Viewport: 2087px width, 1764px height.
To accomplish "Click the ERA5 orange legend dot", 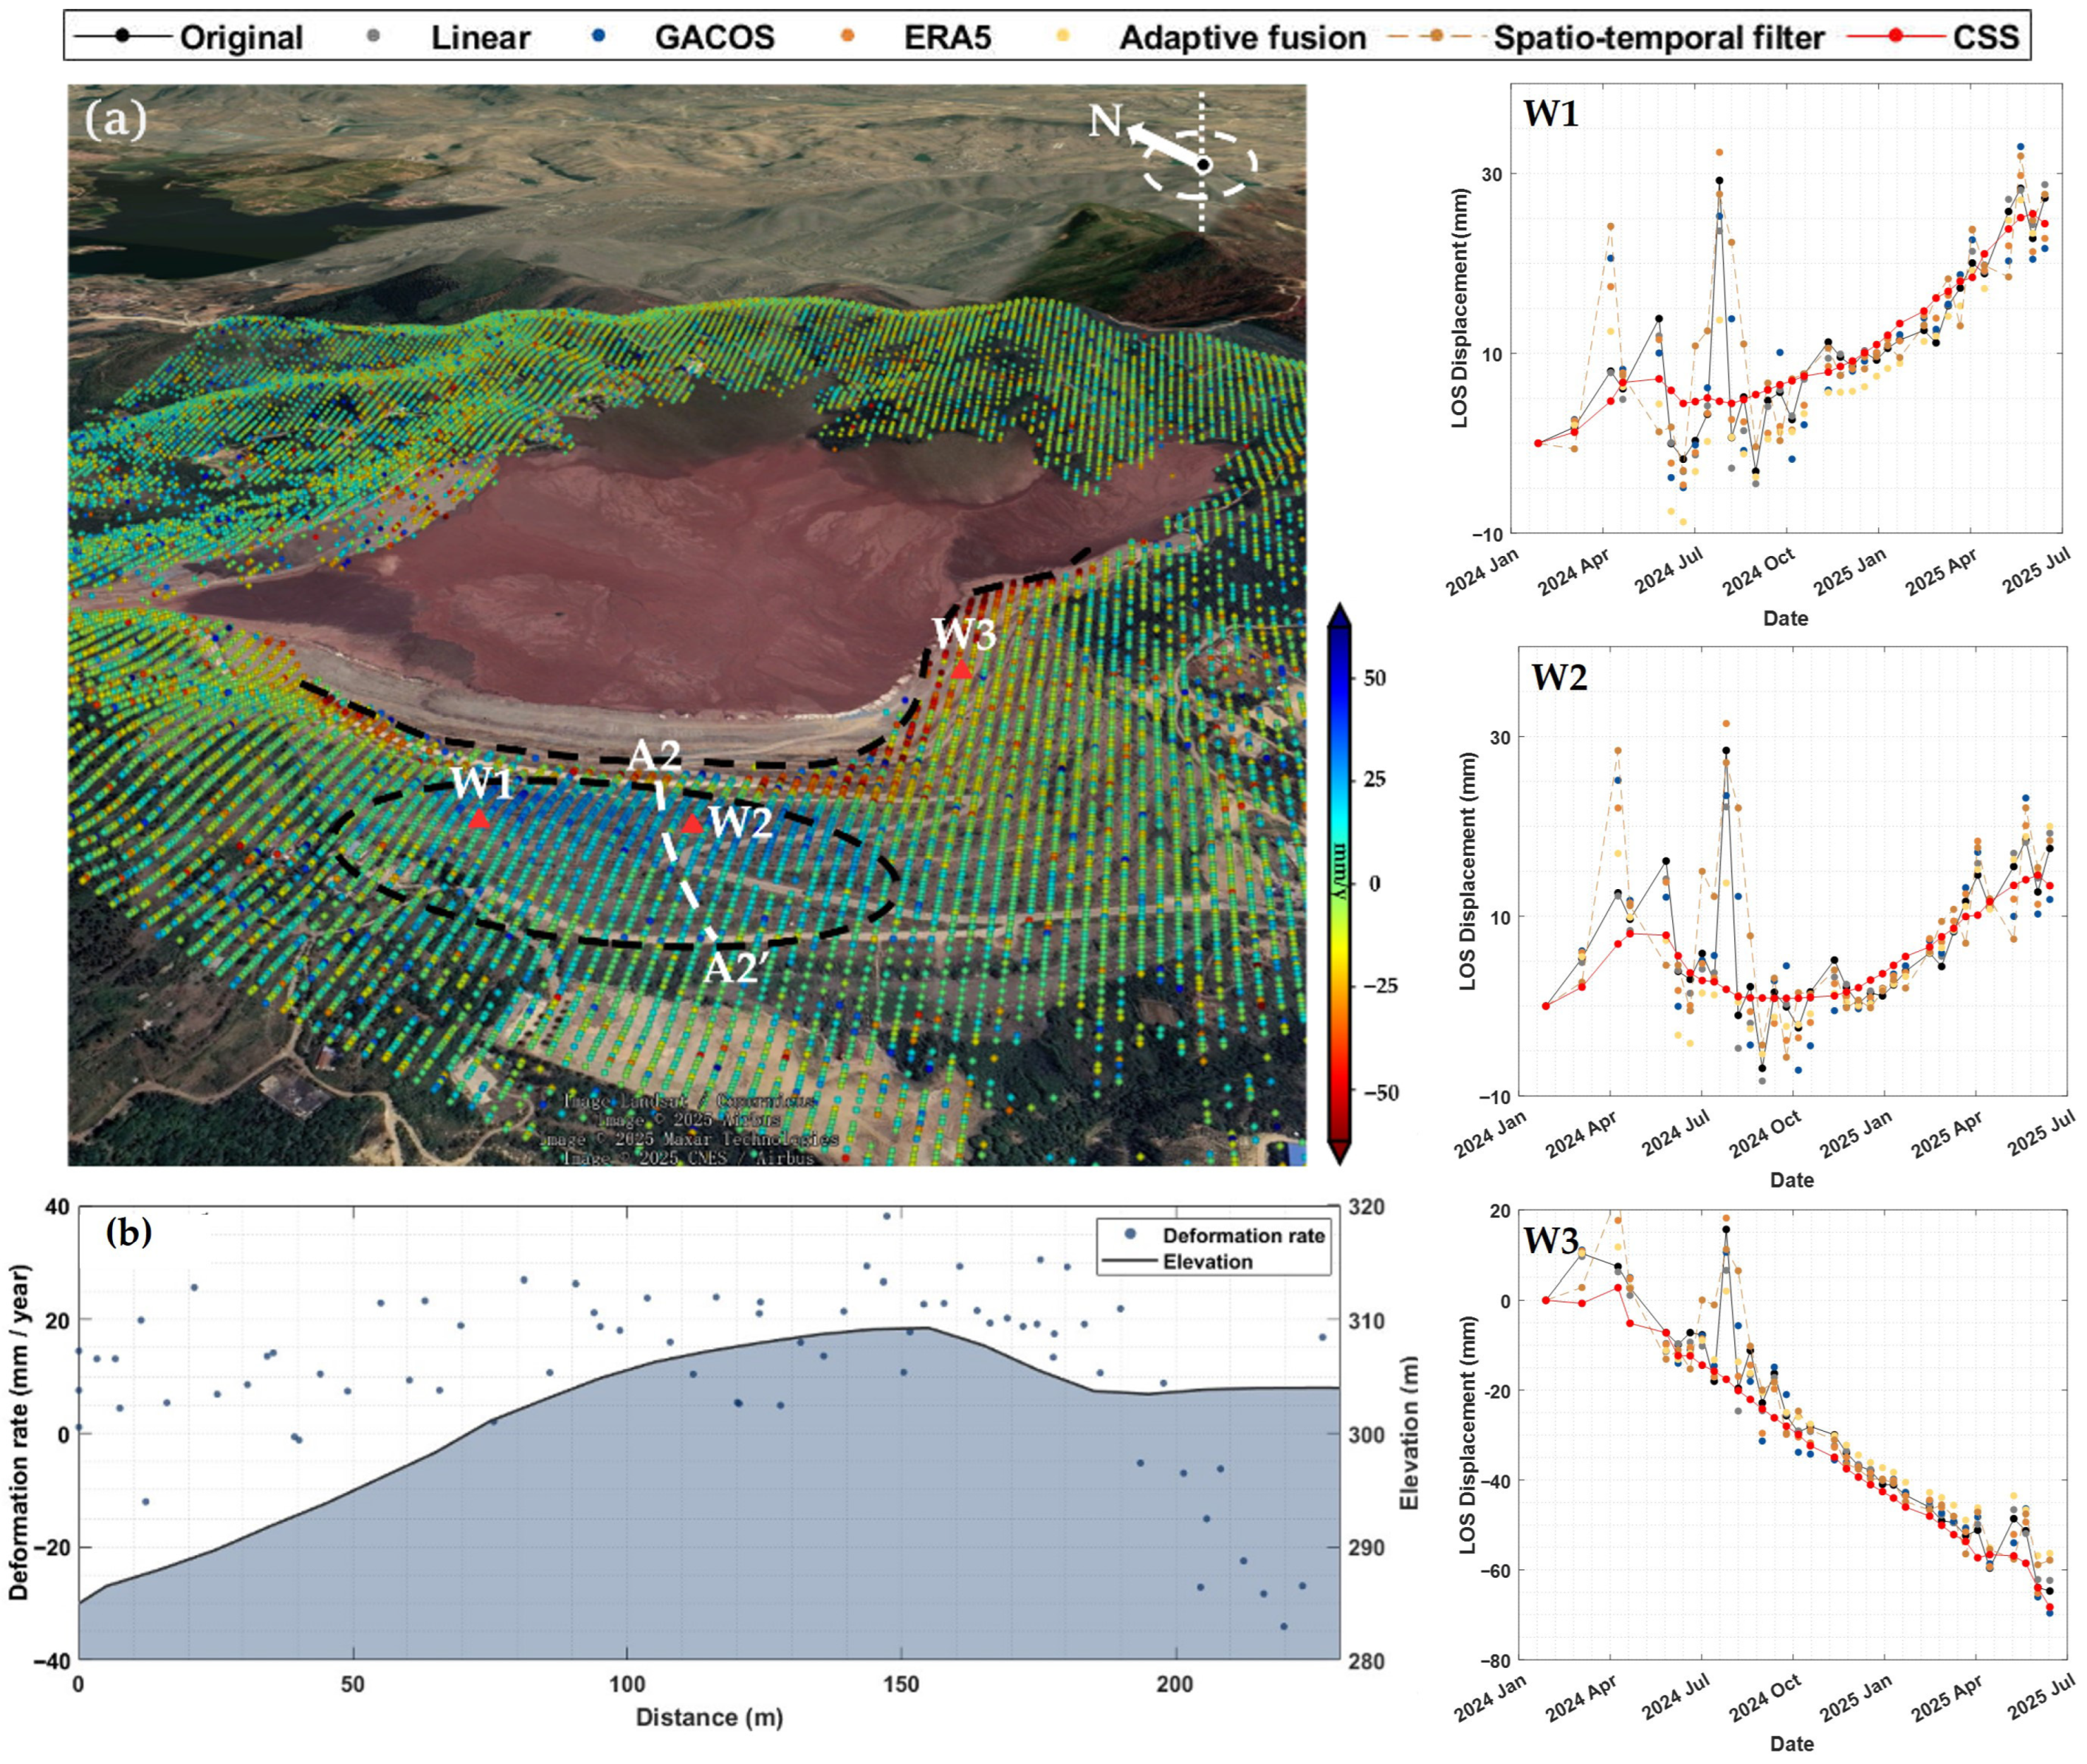I will (x=847, y=36).
